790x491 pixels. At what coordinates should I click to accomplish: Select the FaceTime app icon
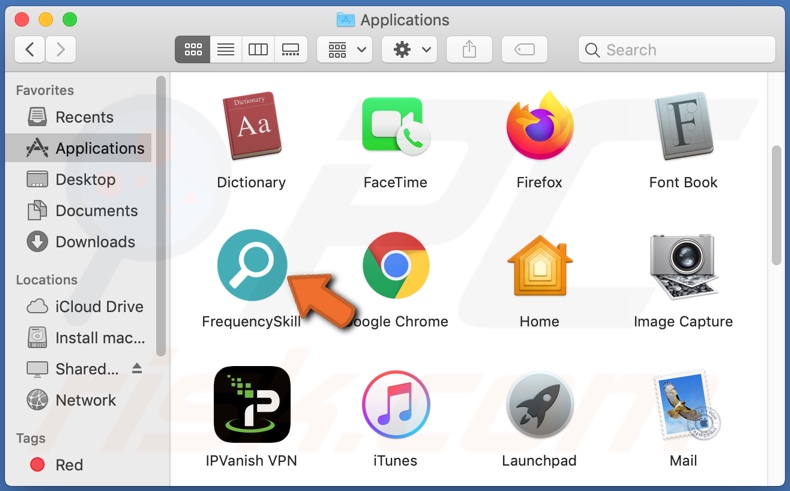396,125
